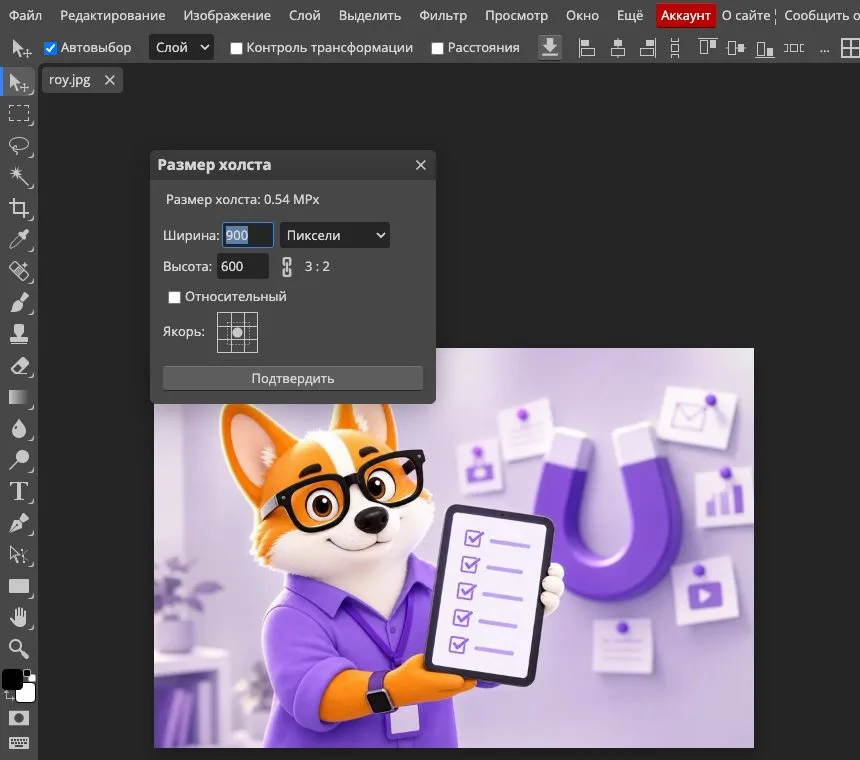Select the Clone Stamp tool
Image resolution: width=860 pixels, height=760 pixels.
point(19,334)
